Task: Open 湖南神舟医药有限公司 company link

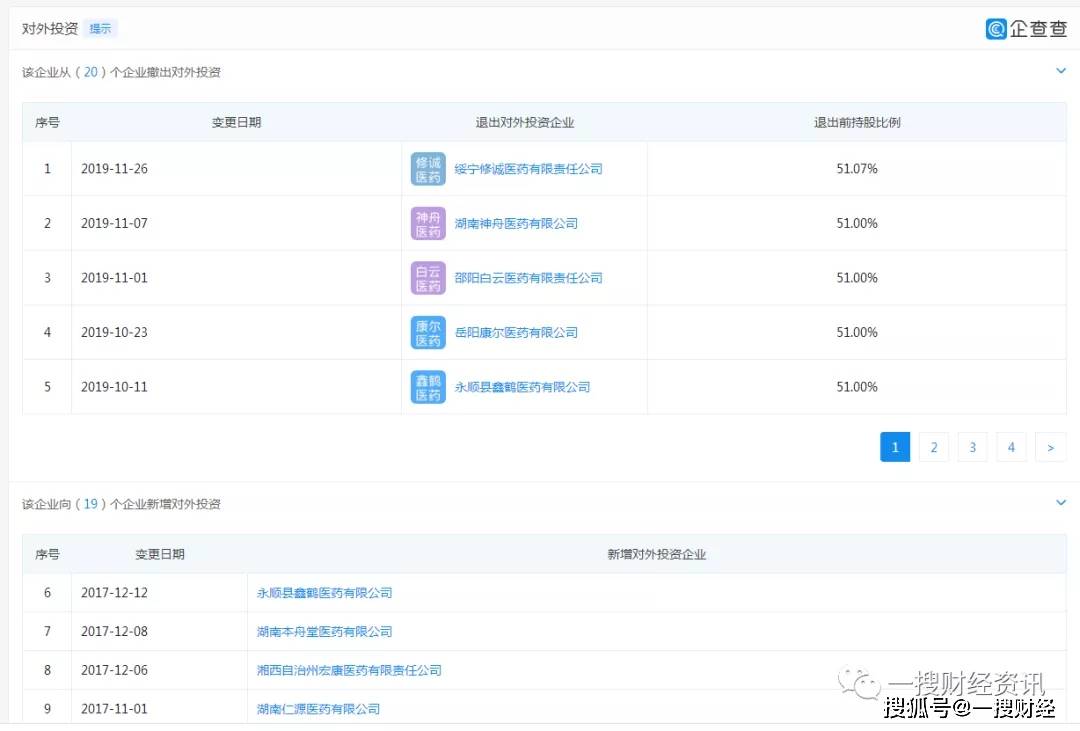Action: click(x=514, y=223)
